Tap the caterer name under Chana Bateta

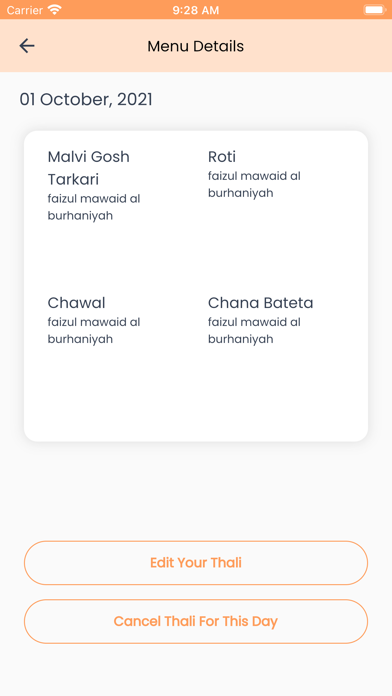(x=254, y=330)
